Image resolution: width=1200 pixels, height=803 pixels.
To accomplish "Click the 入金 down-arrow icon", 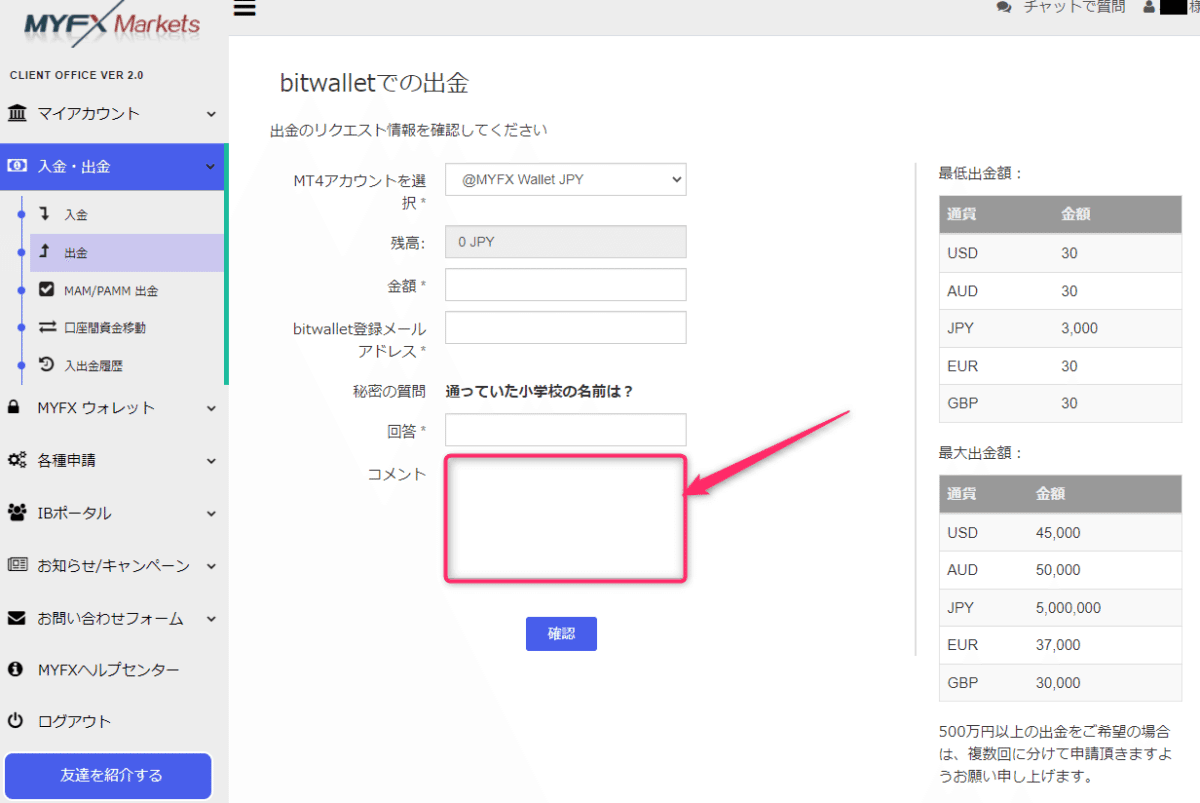I will (x=45, y=214).
